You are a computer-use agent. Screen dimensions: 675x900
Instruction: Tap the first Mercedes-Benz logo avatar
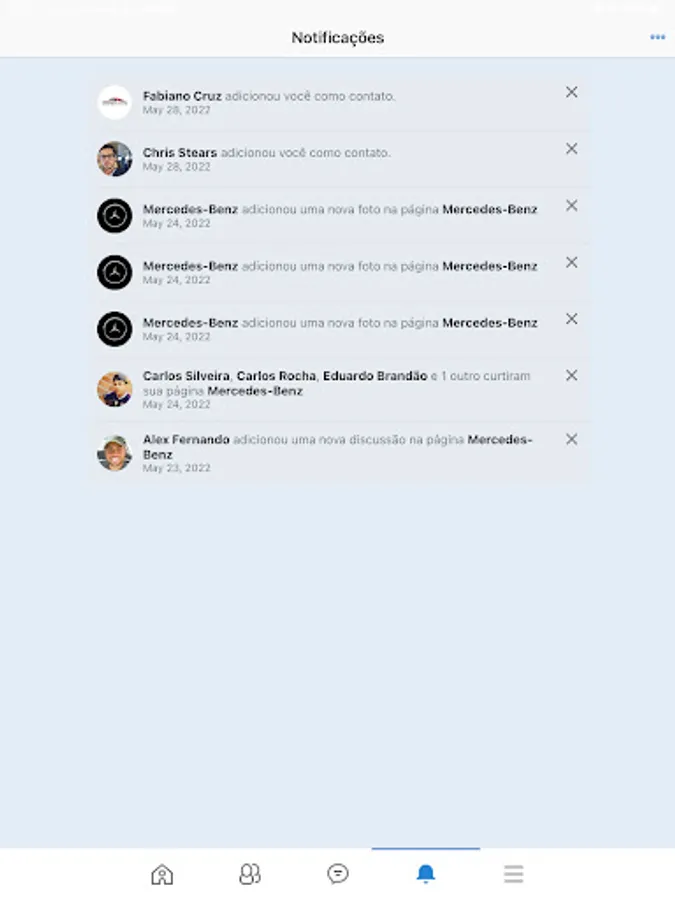click(114, 216)
